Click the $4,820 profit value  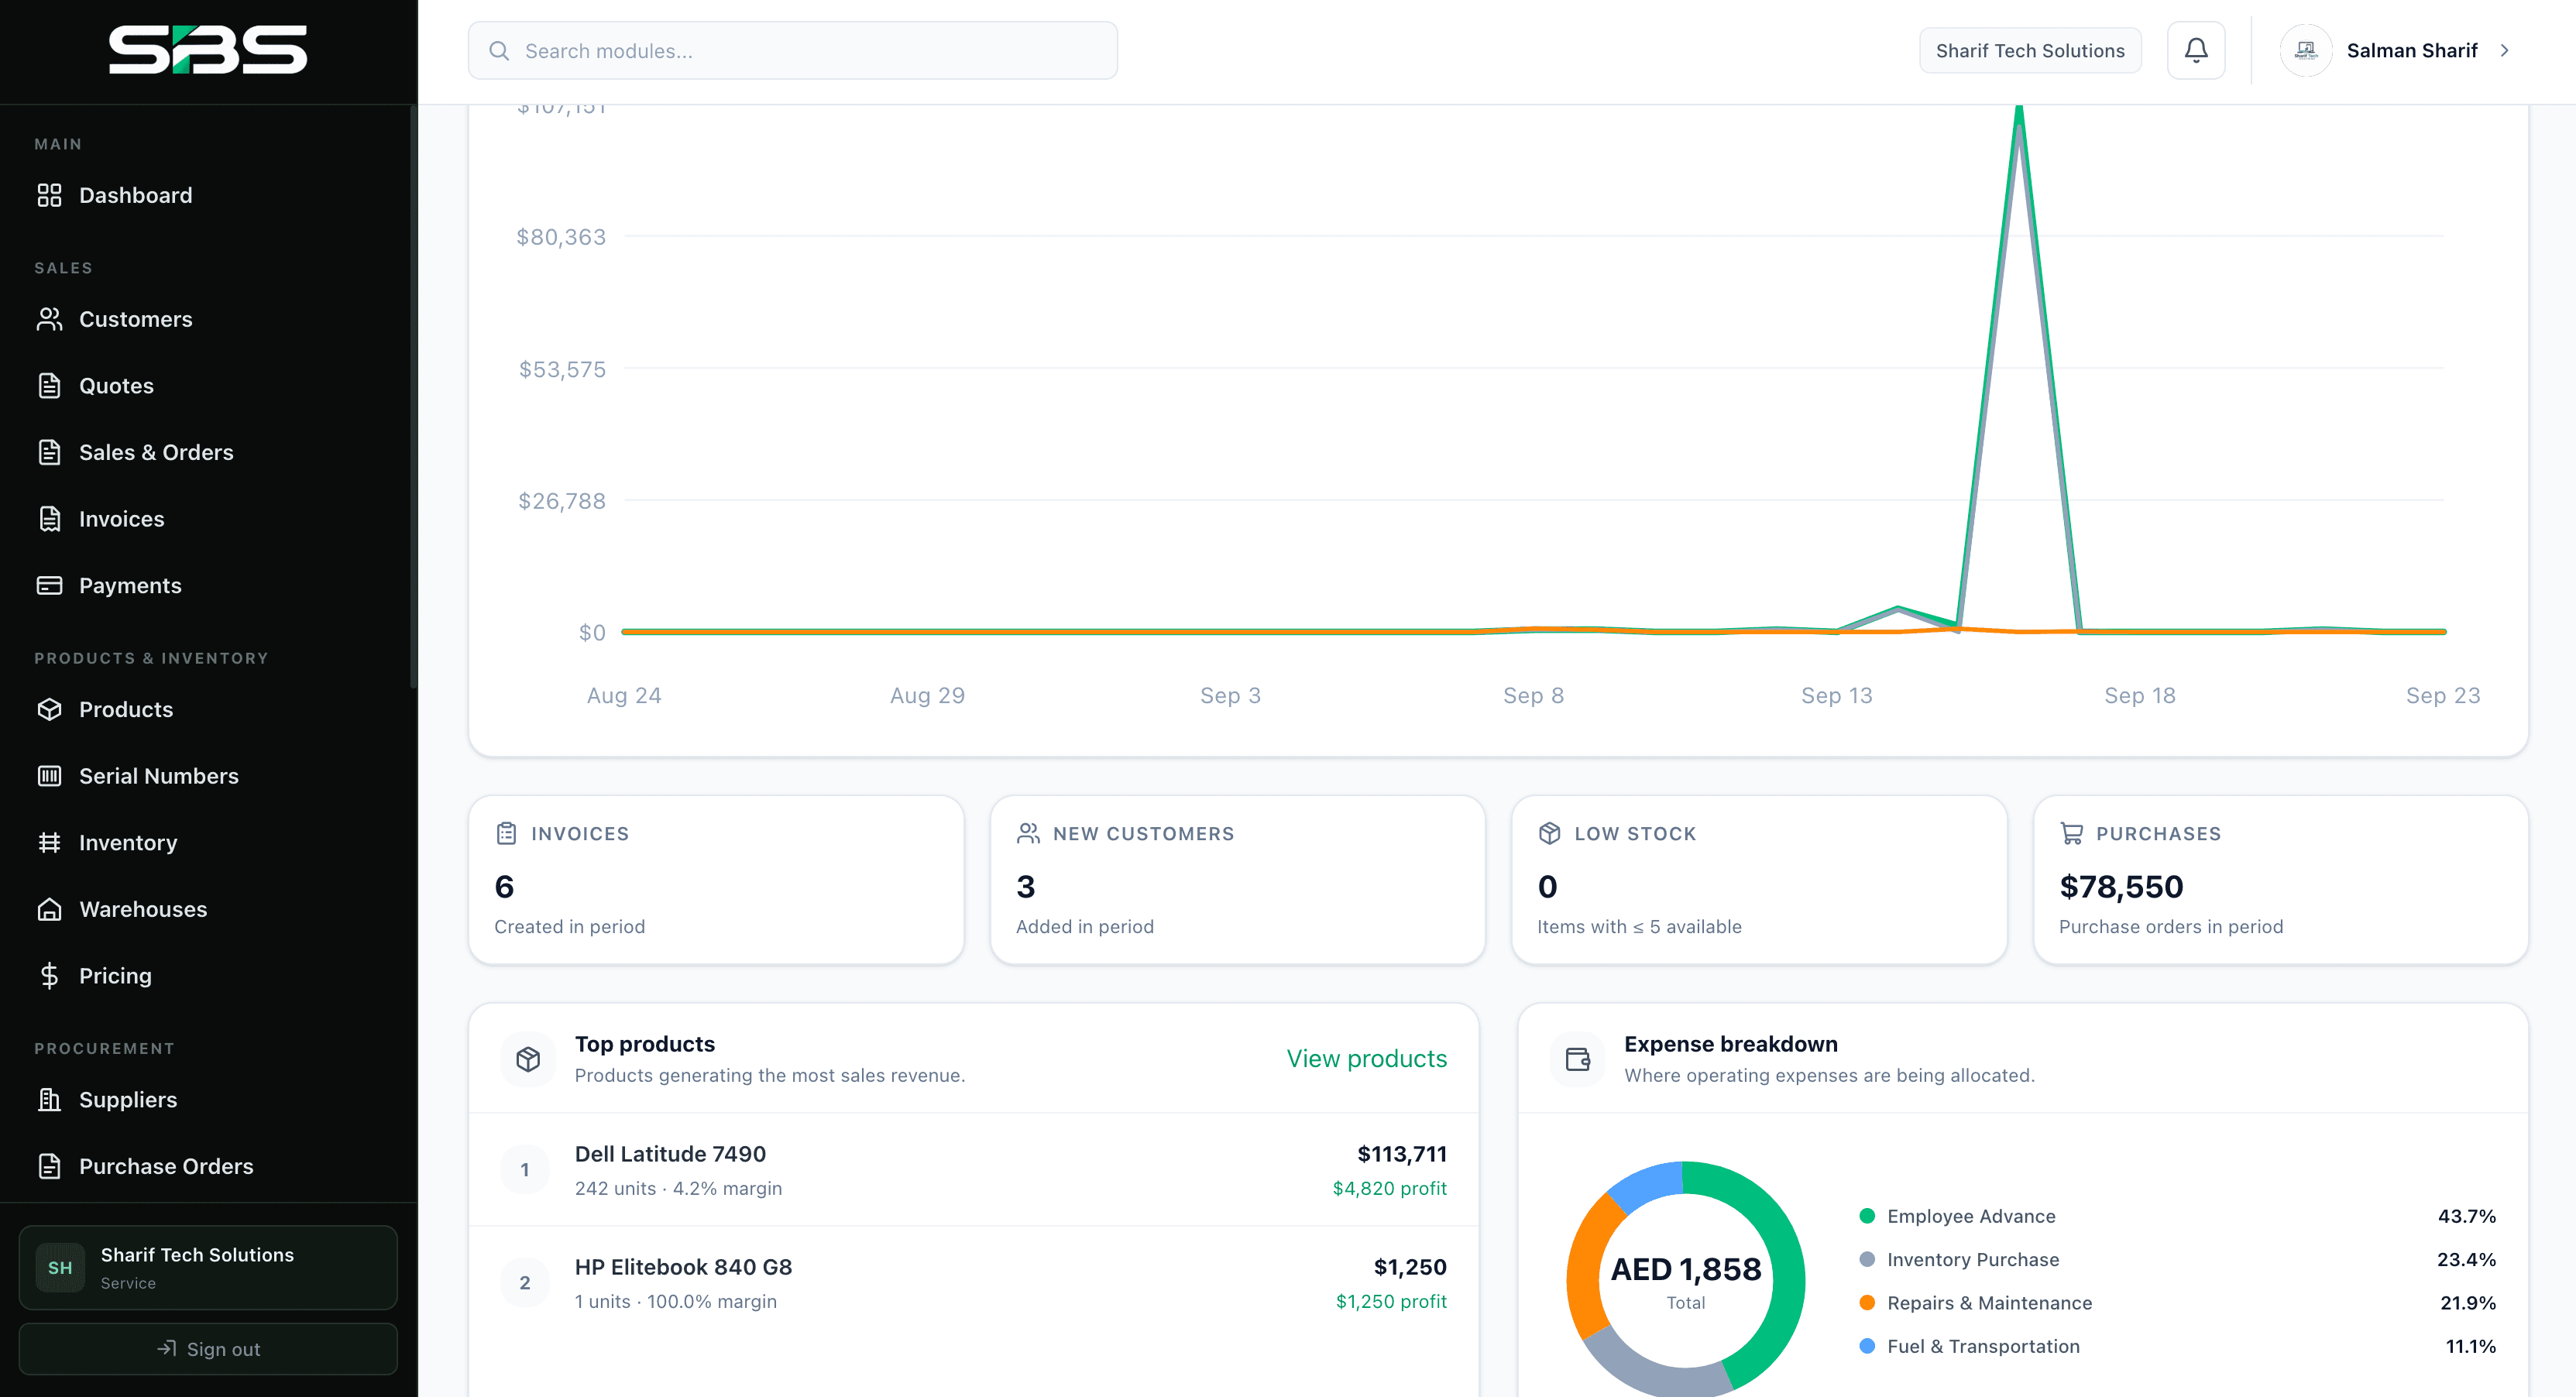coord(1389,1188)
